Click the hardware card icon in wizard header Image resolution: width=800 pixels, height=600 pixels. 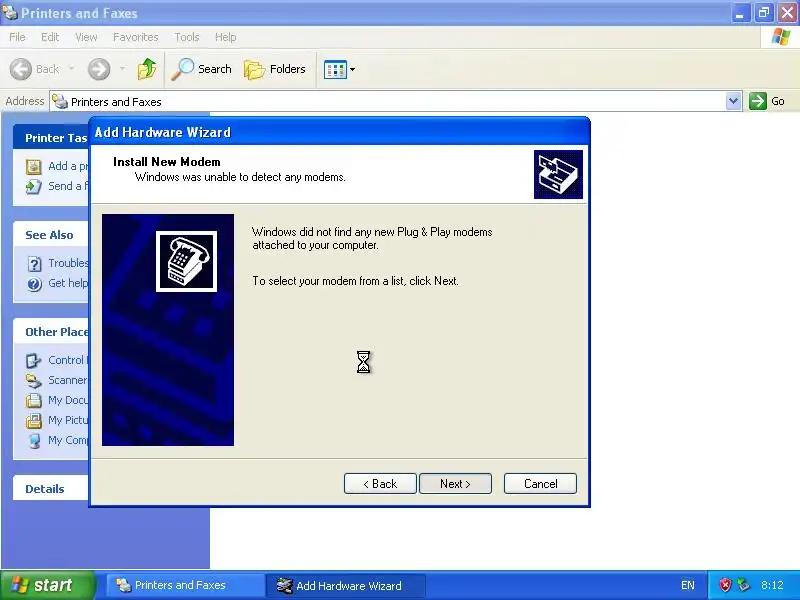pos(558,174)
